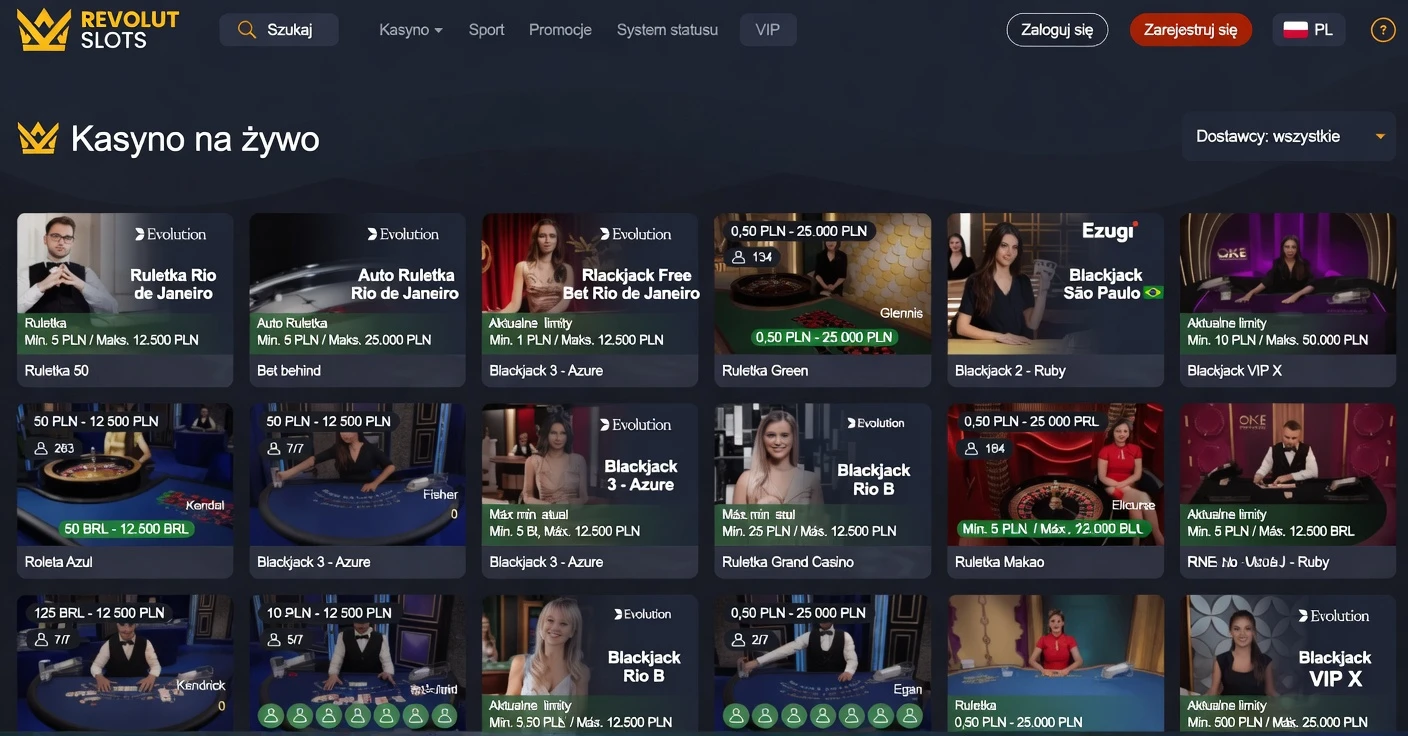This screenshot has width=1408, height=736.
Task: Click the Evolution logo on Ruletka Rio de Janeiro
Action: 170,234
